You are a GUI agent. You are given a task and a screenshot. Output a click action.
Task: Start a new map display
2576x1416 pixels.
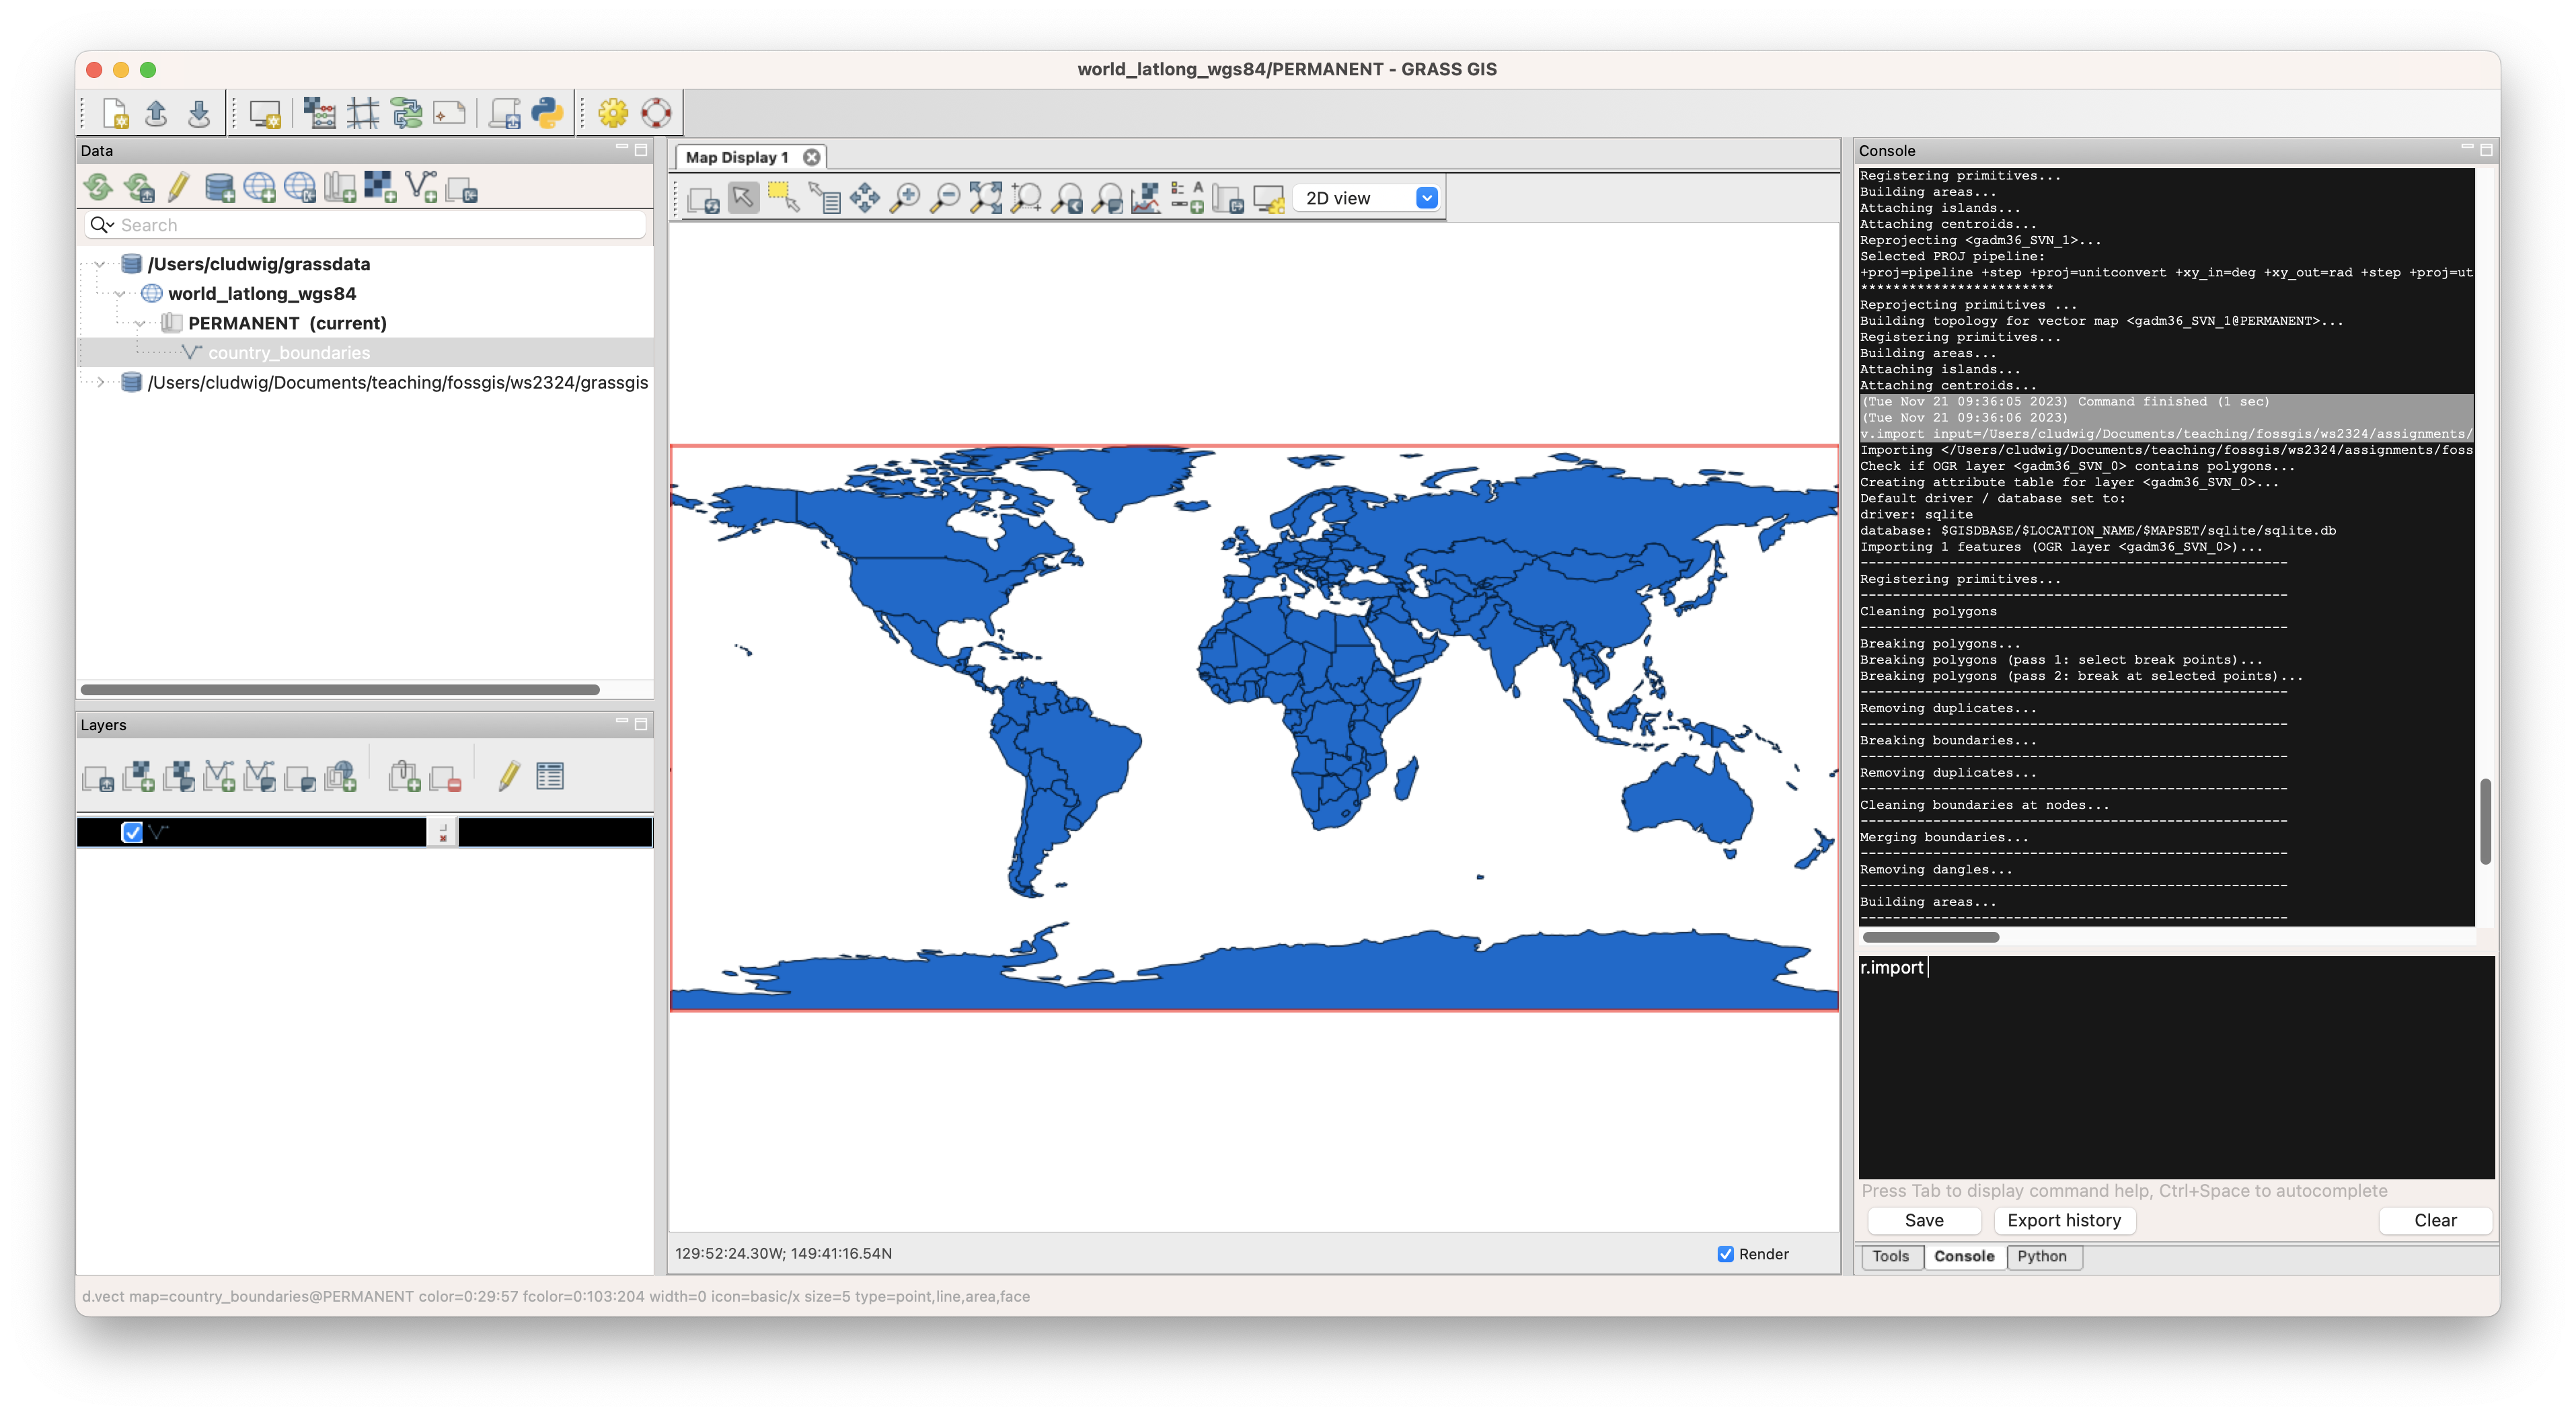[x=265, y=114]
